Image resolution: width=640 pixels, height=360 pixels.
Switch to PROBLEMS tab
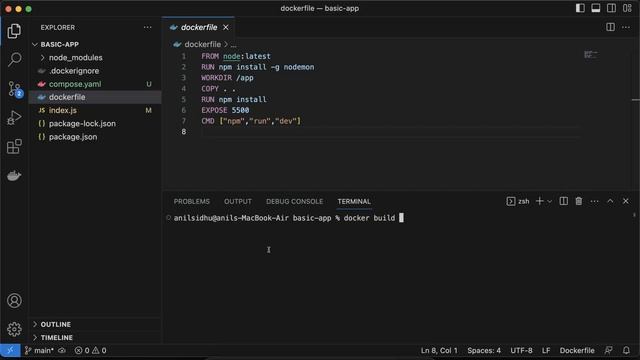tap(191, 202)
